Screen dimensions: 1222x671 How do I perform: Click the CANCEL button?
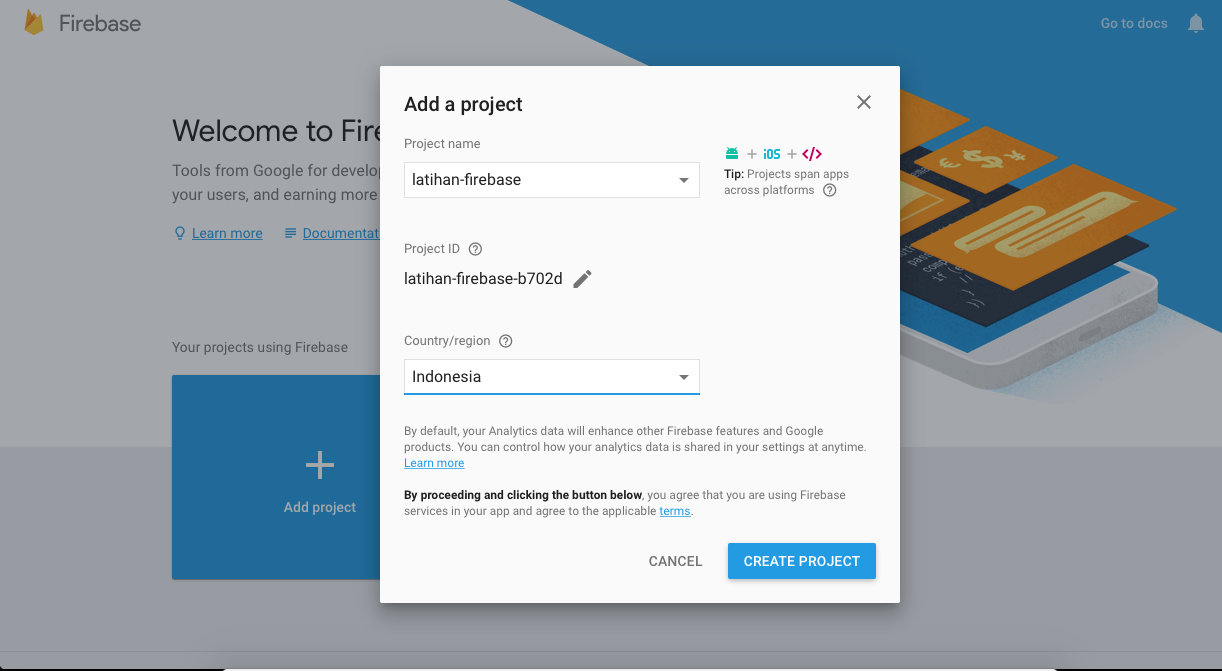coord(675,561)
